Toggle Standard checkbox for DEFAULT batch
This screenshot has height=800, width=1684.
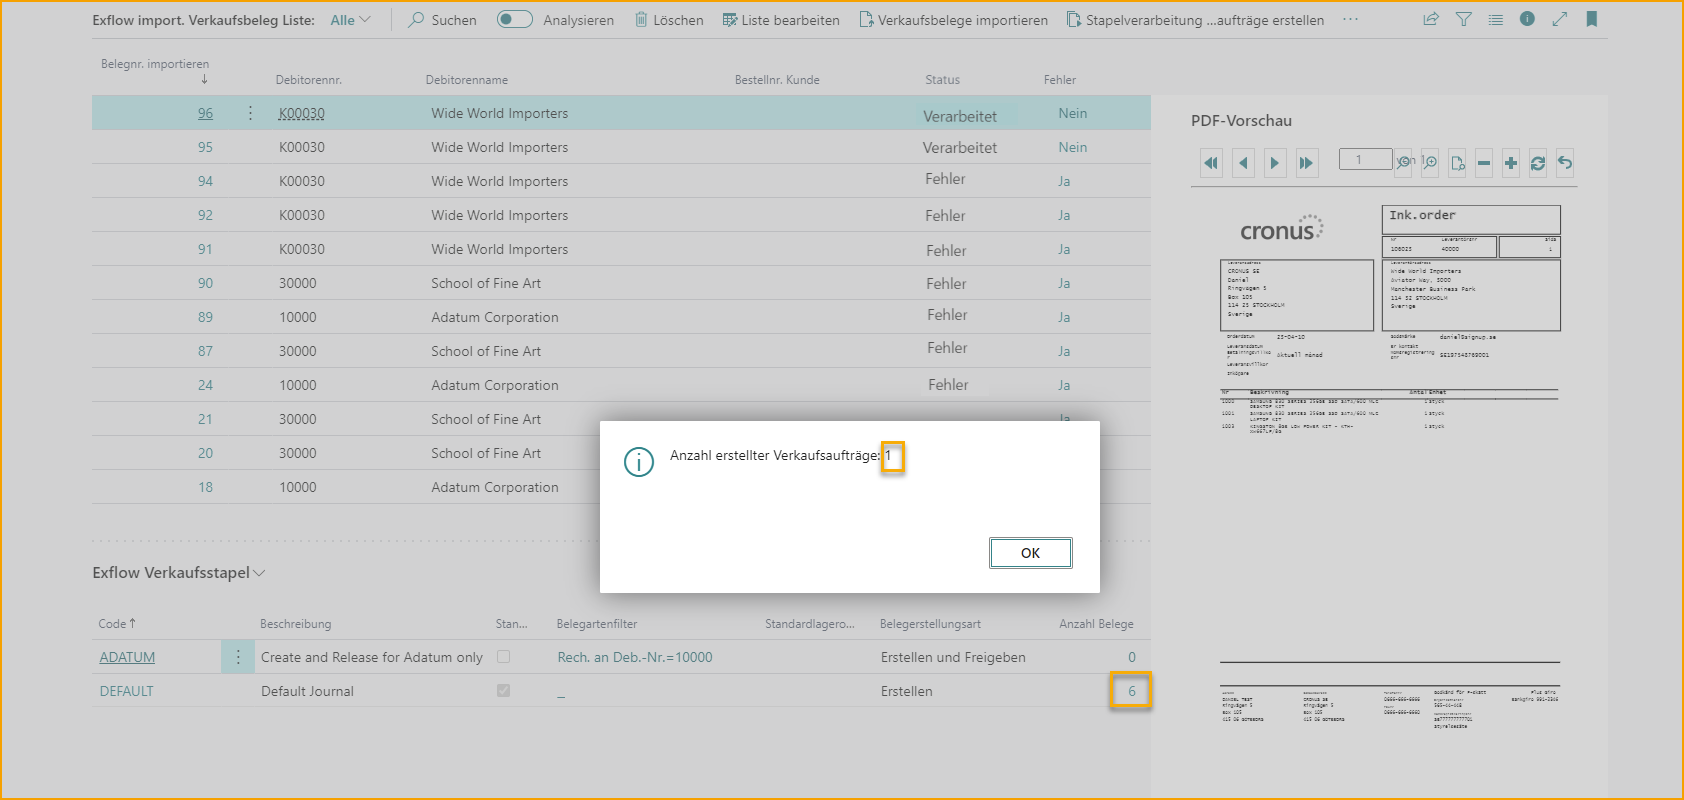click(504, 691)
